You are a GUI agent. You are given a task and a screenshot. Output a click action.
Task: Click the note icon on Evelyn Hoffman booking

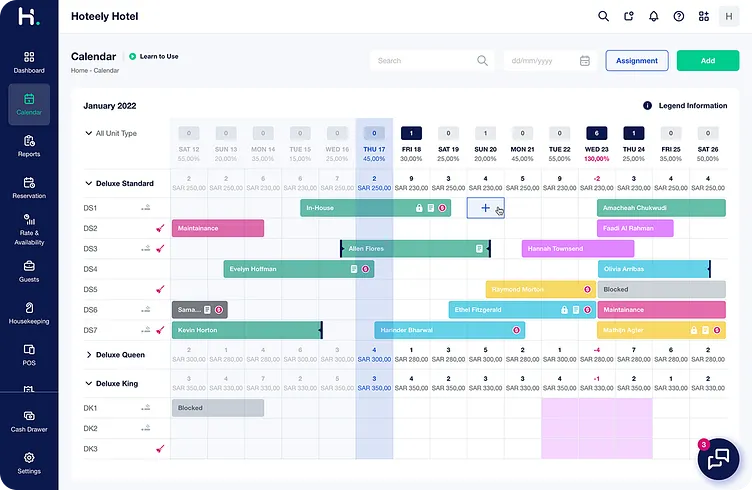click(x=354, y=269)
